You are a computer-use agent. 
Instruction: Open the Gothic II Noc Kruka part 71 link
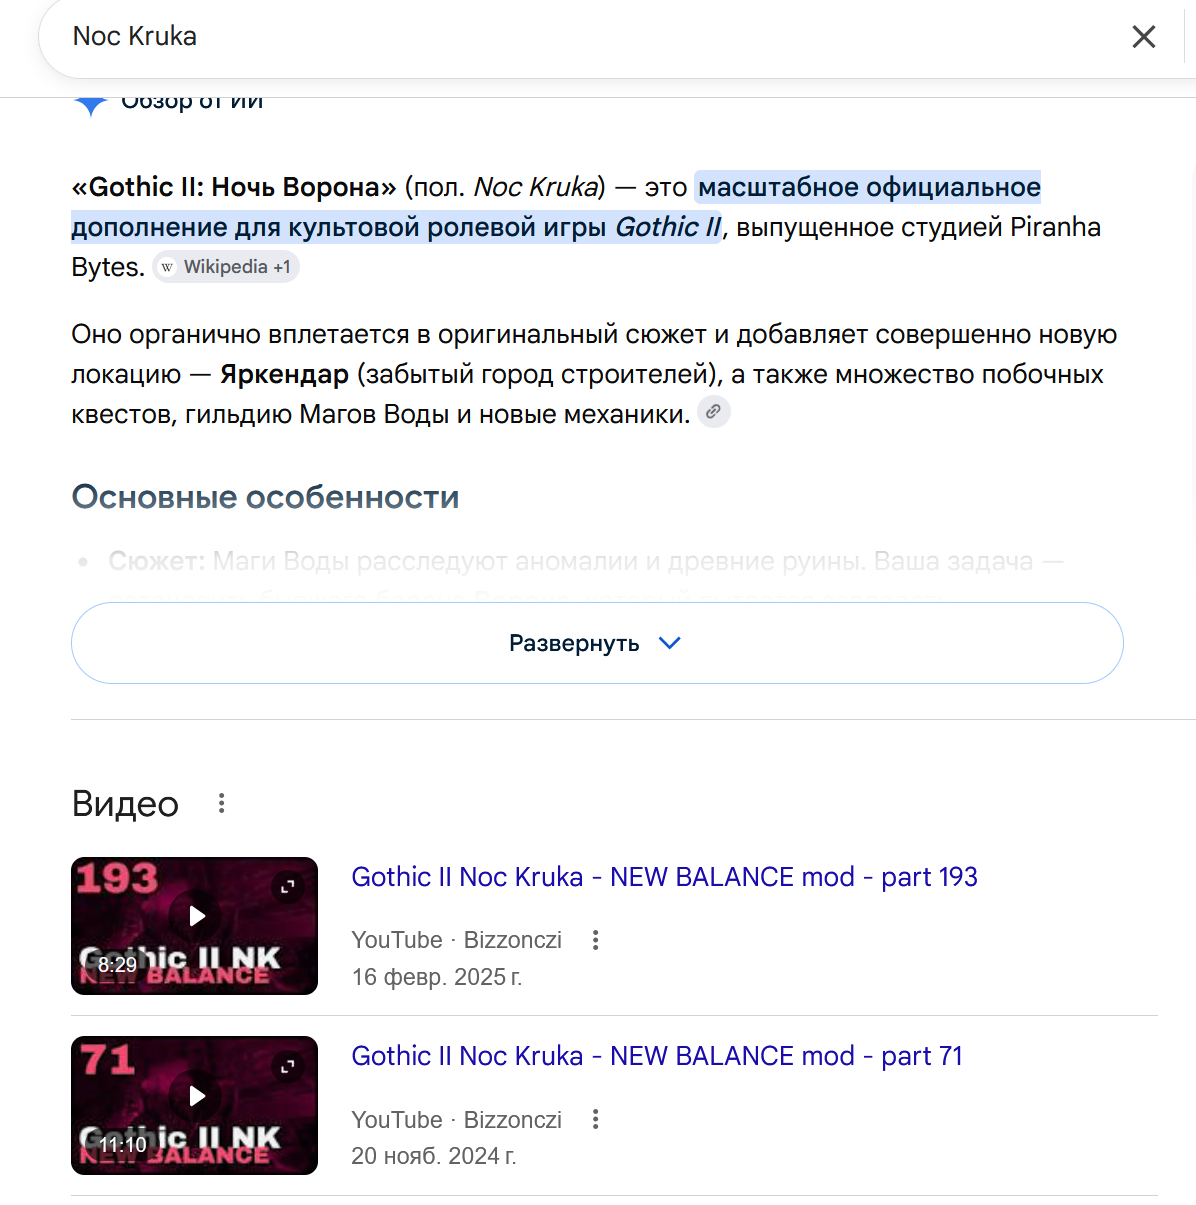[x=657, y=1056]
